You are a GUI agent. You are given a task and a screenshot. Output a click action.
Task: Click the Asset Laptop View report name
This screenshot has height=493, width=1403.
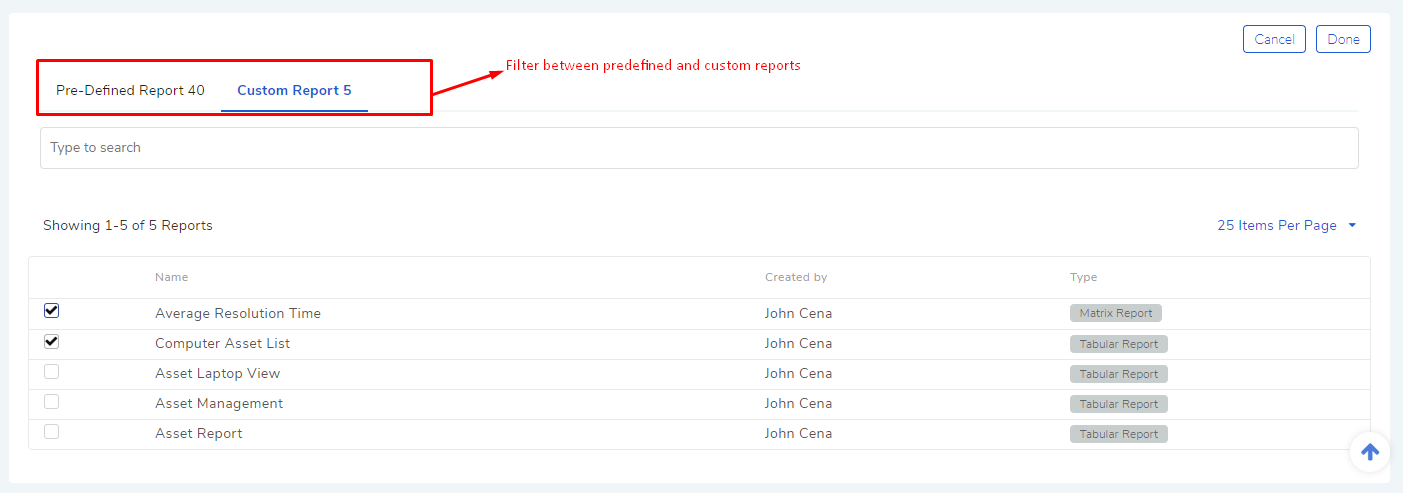click(x=217, y=373)
